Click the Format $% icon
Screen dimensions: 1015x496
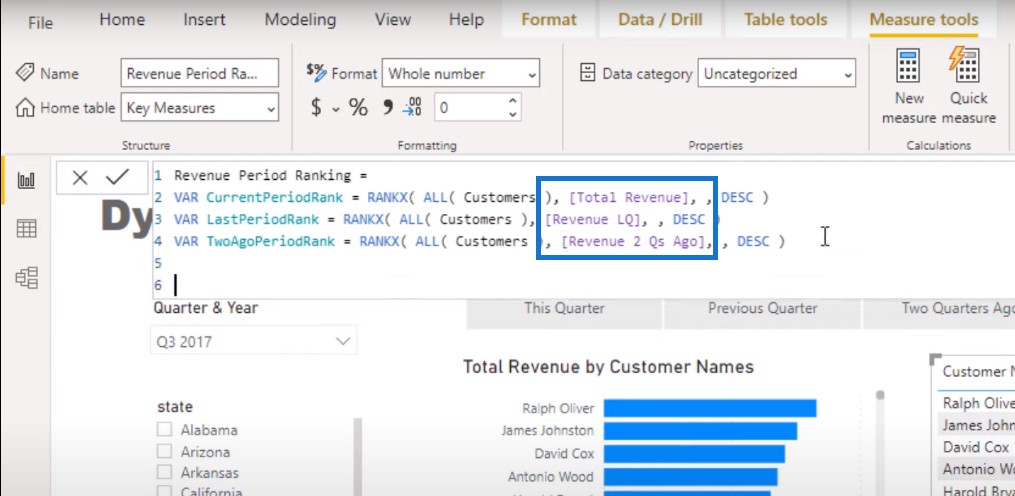point(317,73)
